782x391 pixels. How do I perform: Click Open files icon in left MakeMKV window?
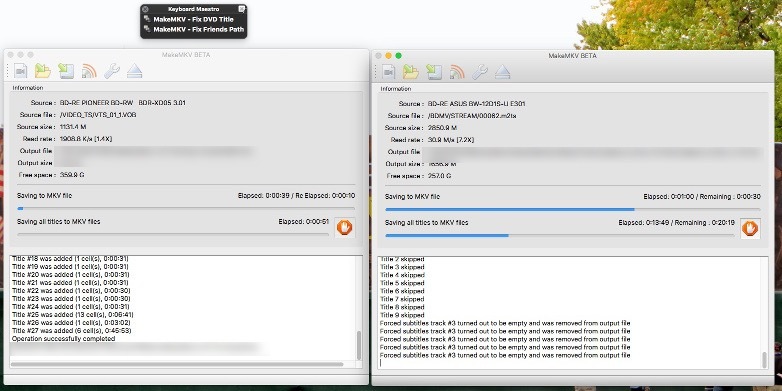tap(43, 71)
